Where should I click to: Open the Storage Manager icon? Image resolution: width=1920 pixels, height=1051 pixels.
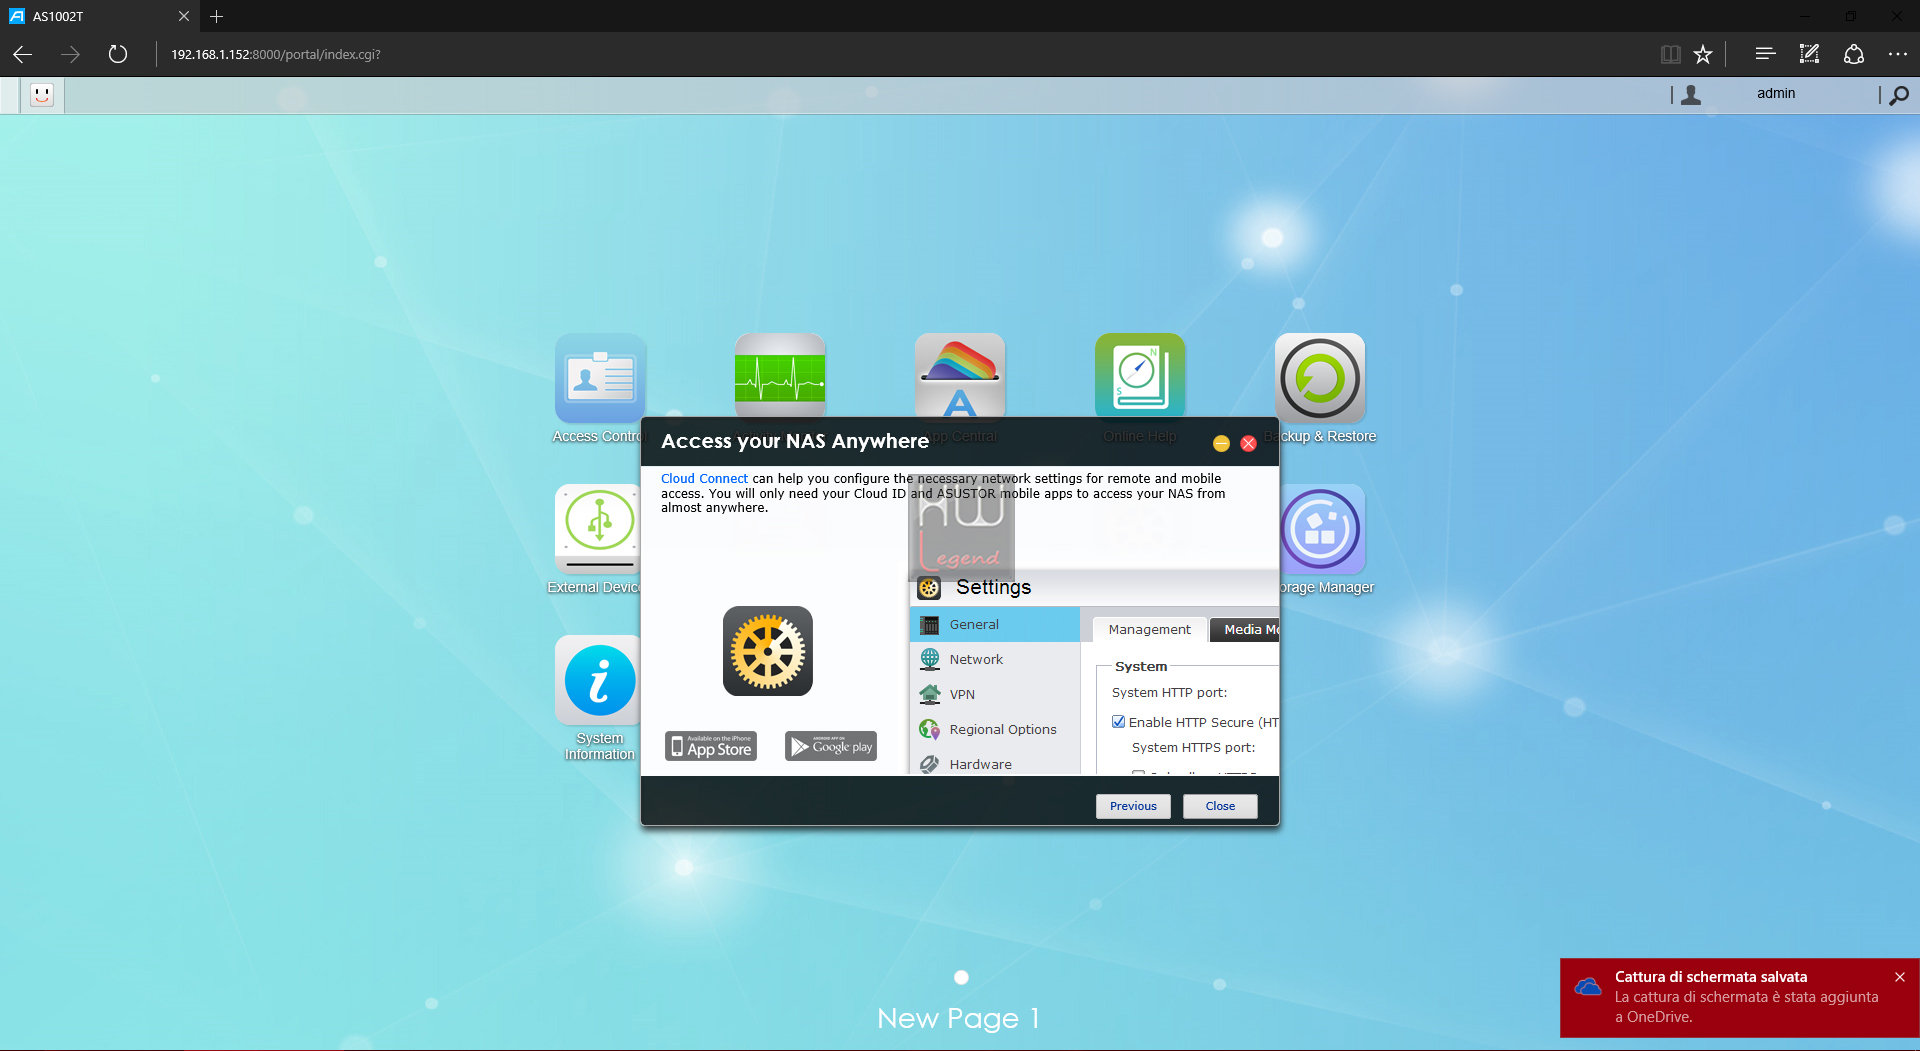pyautogui.click(x=1322, y=529)
